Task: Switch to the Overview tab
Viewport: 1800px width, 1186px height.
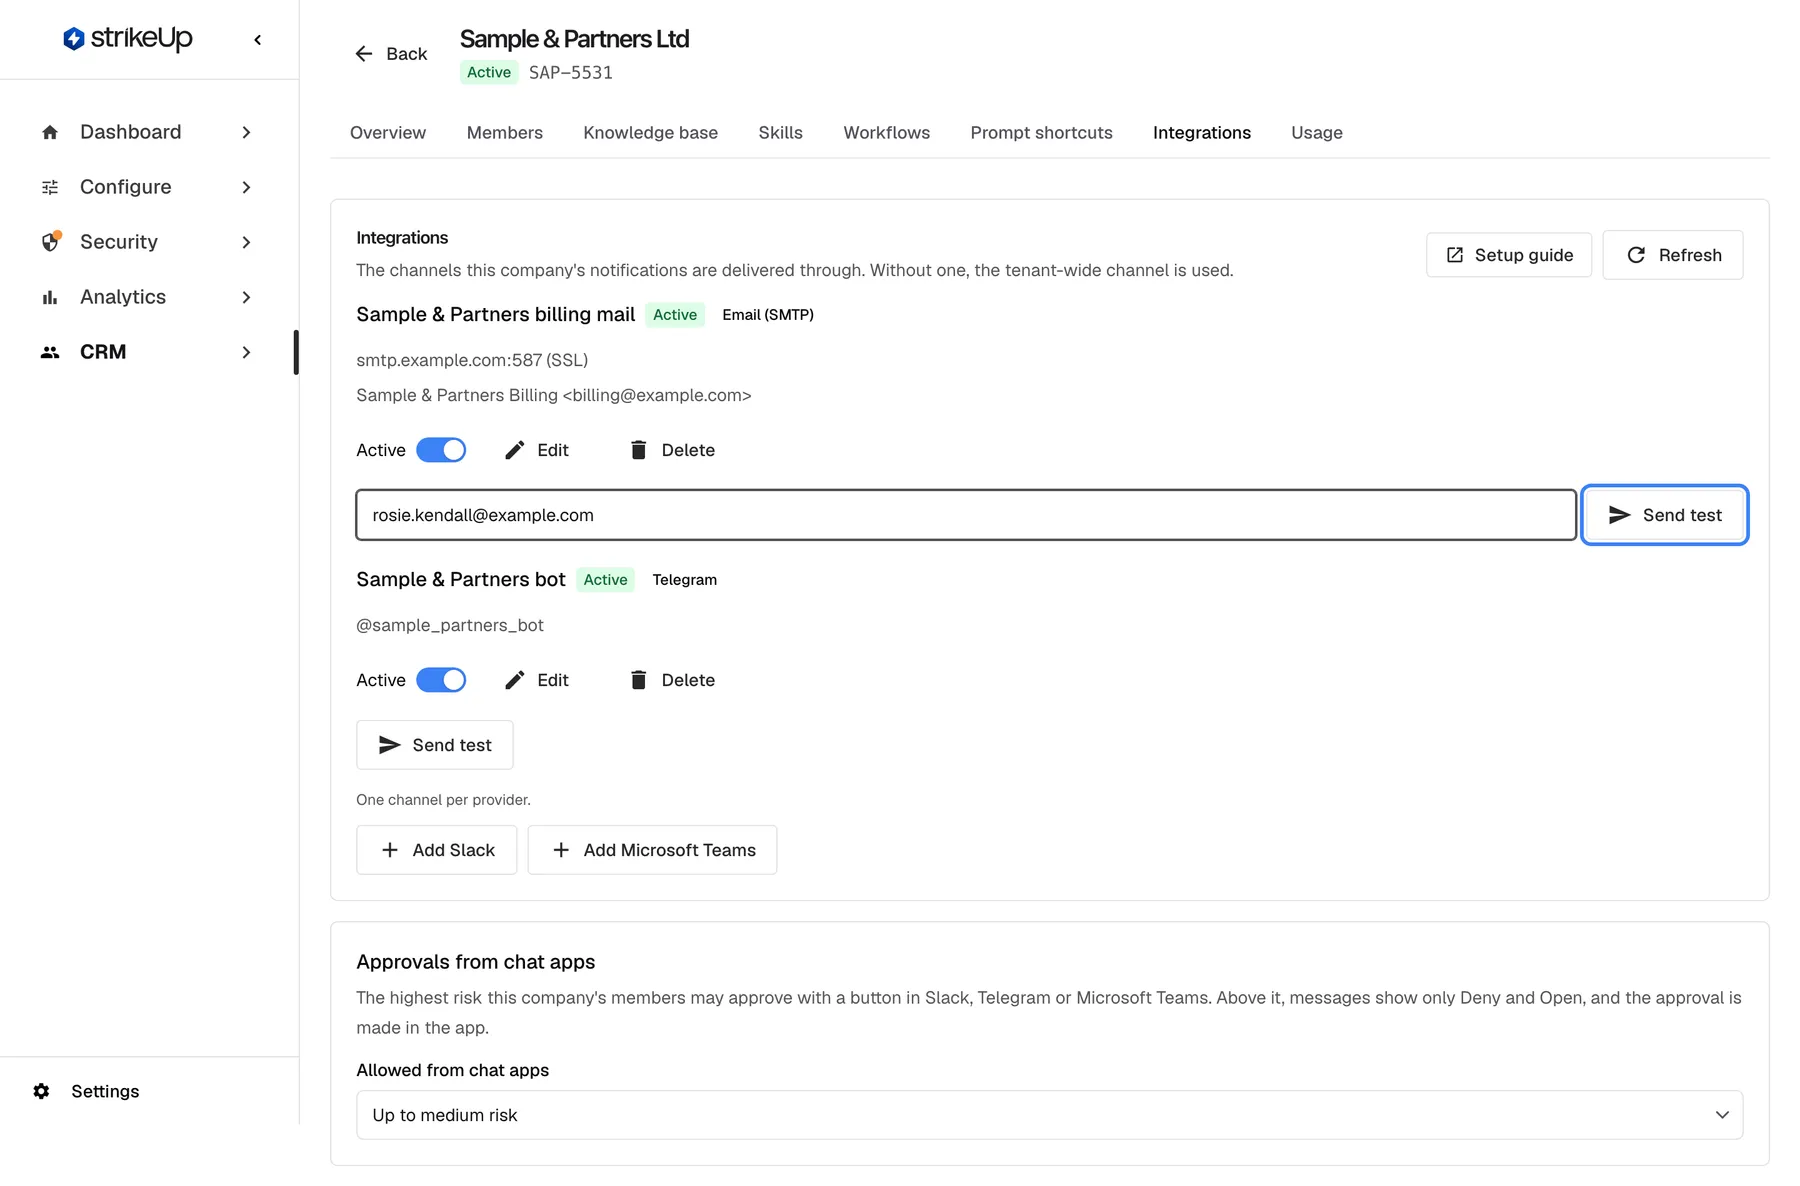Action: pyautogui.click(x=388, y=133)
